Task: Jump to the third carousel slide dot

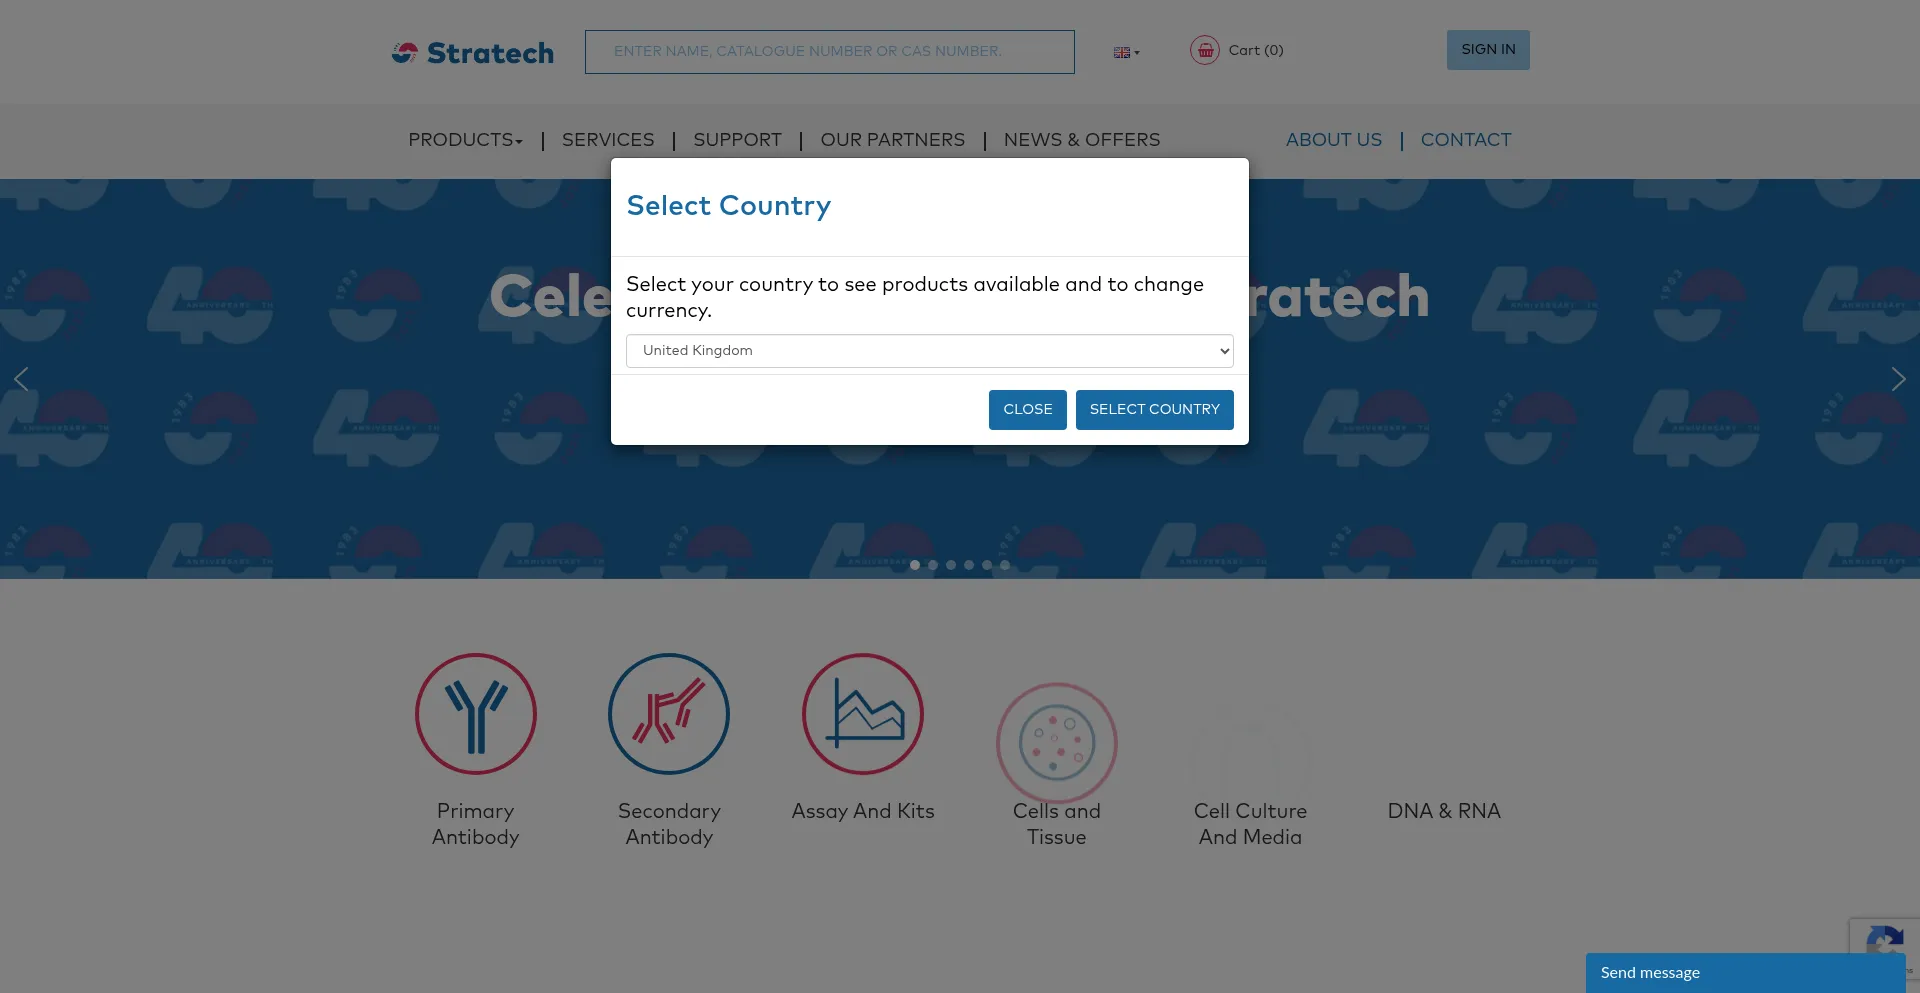Action: 951,565
